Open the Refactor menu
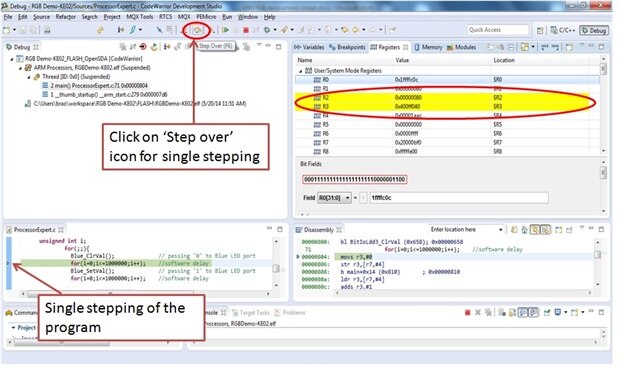 [x=65, y=17]
